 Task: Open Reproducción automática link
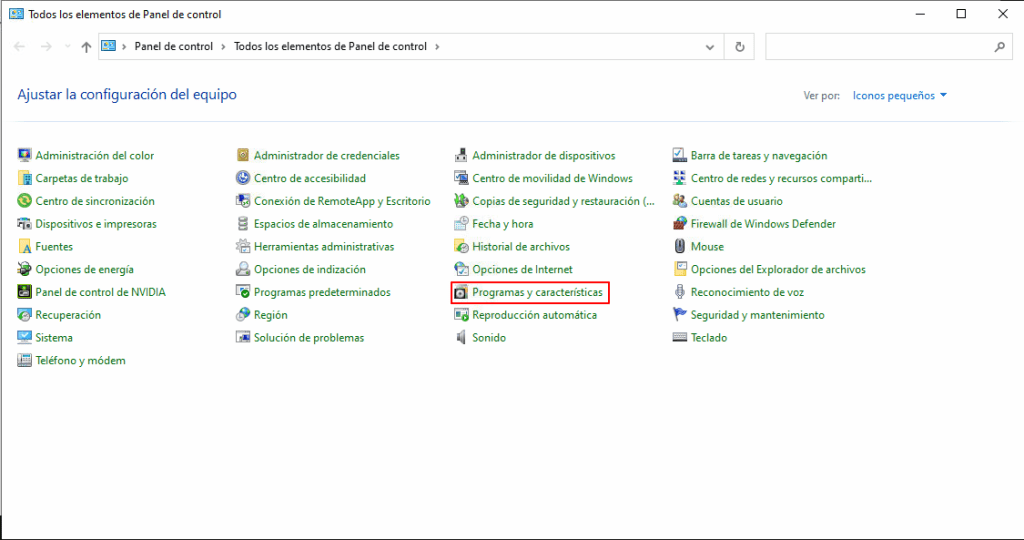(535, 315)
